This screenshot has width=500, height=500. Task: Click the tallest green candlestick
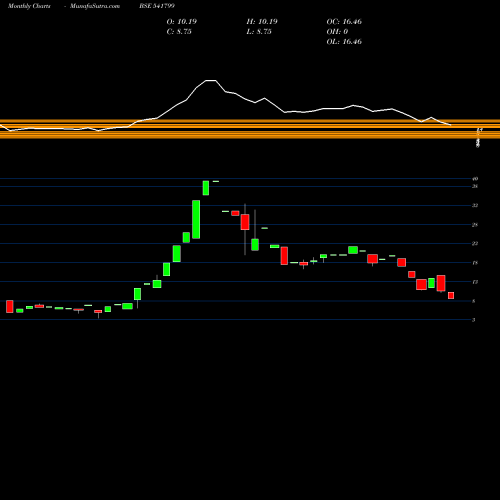196,219
